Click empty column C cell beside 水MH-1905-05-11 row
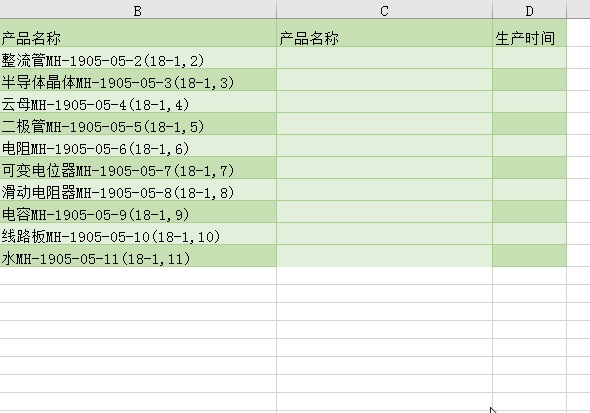This screenshot has height=413, width=590. [x=384, y=256]
